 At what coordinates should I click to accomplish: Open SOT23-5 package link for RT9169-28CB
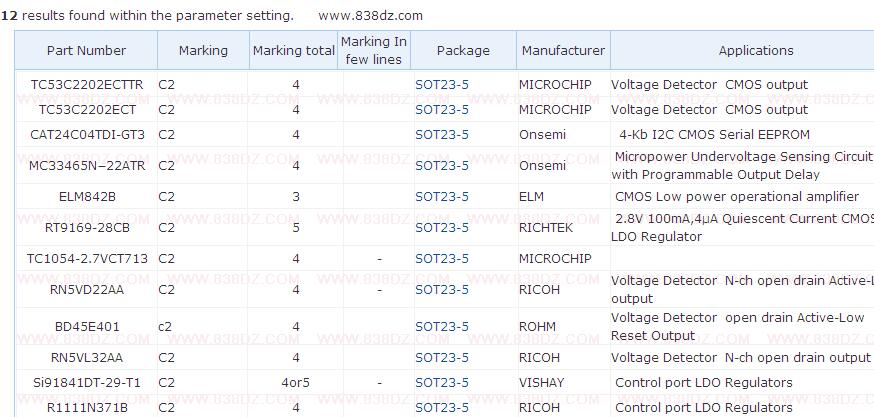[x=442, y=228]
